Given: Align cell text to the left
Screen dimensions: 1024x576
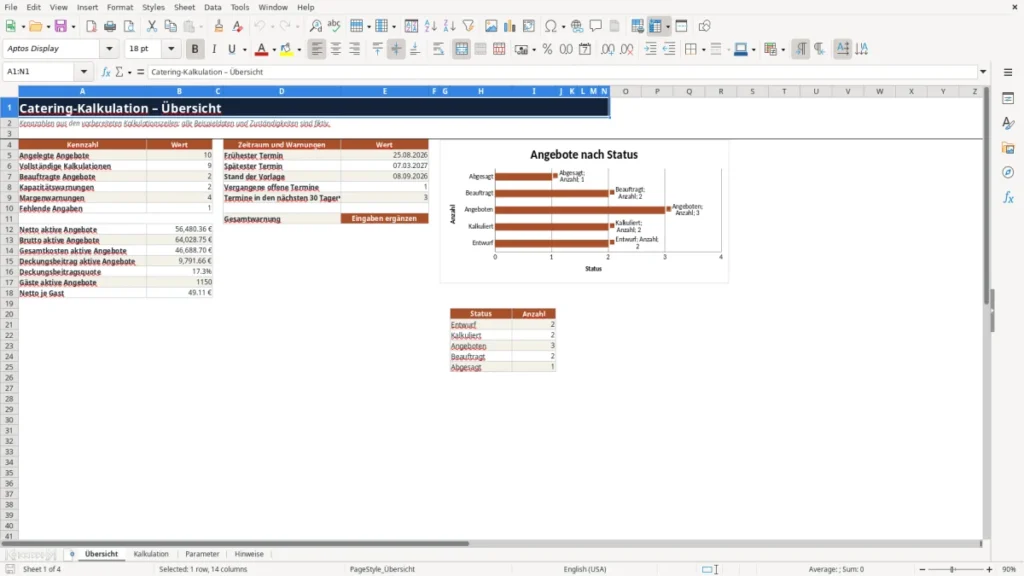Looking at the screenshot, I should click(x=317, y=49).
